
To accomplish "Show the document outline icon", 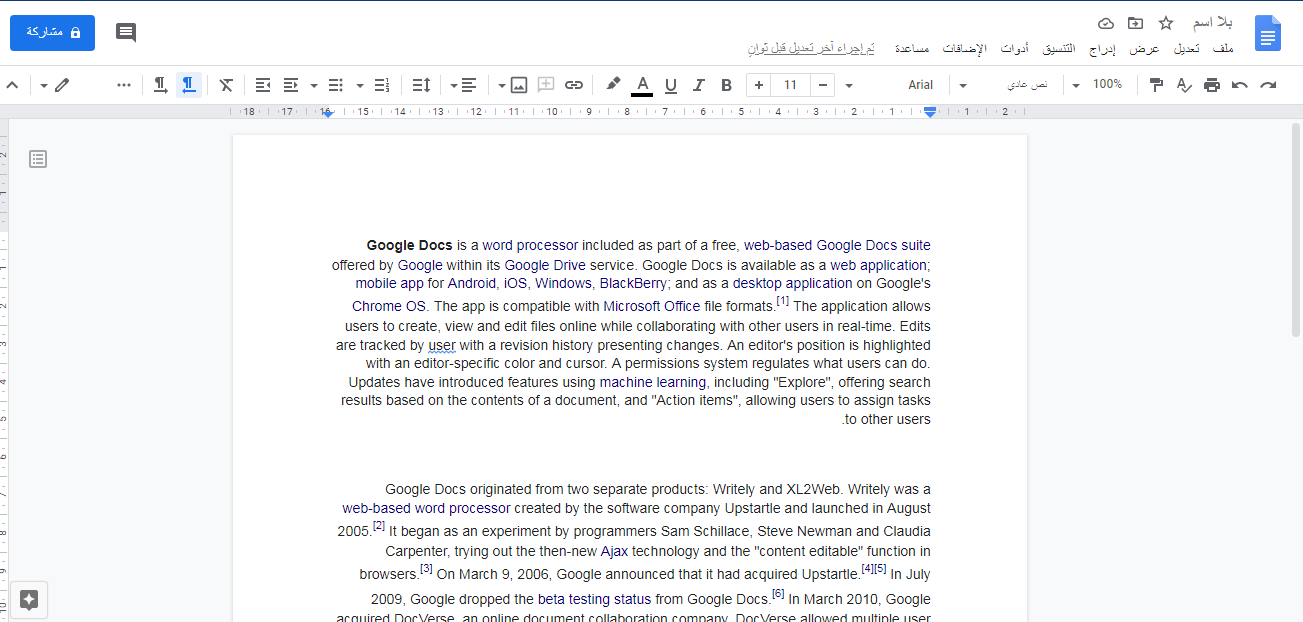I will pyautogui.click(x=38, y=159).
